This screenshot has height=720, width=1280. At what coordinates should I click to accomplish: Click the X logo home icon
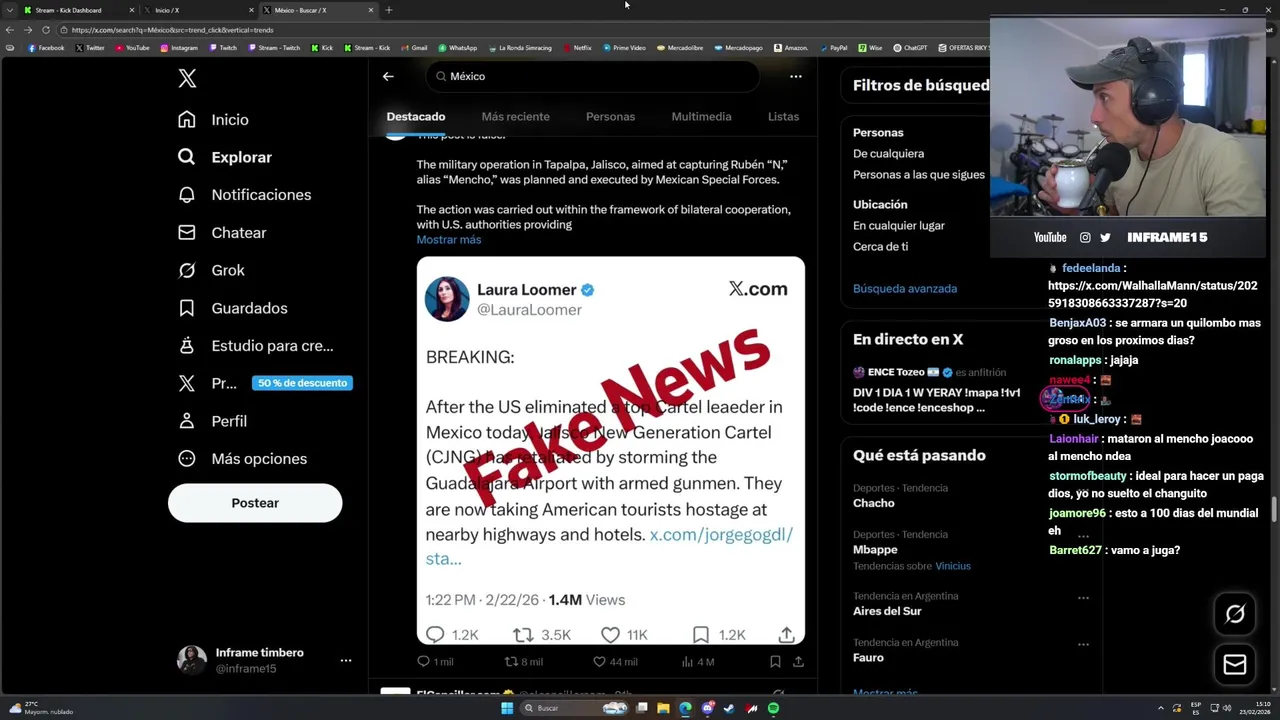click(x=187, y=79)
